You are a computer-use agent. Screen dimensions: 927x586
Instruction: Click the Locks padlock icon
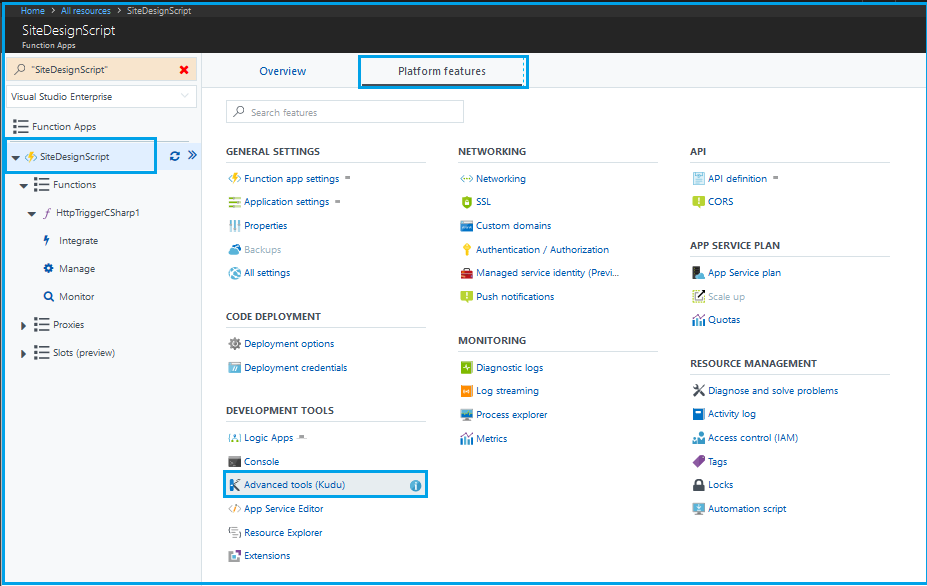pos(698,484)
